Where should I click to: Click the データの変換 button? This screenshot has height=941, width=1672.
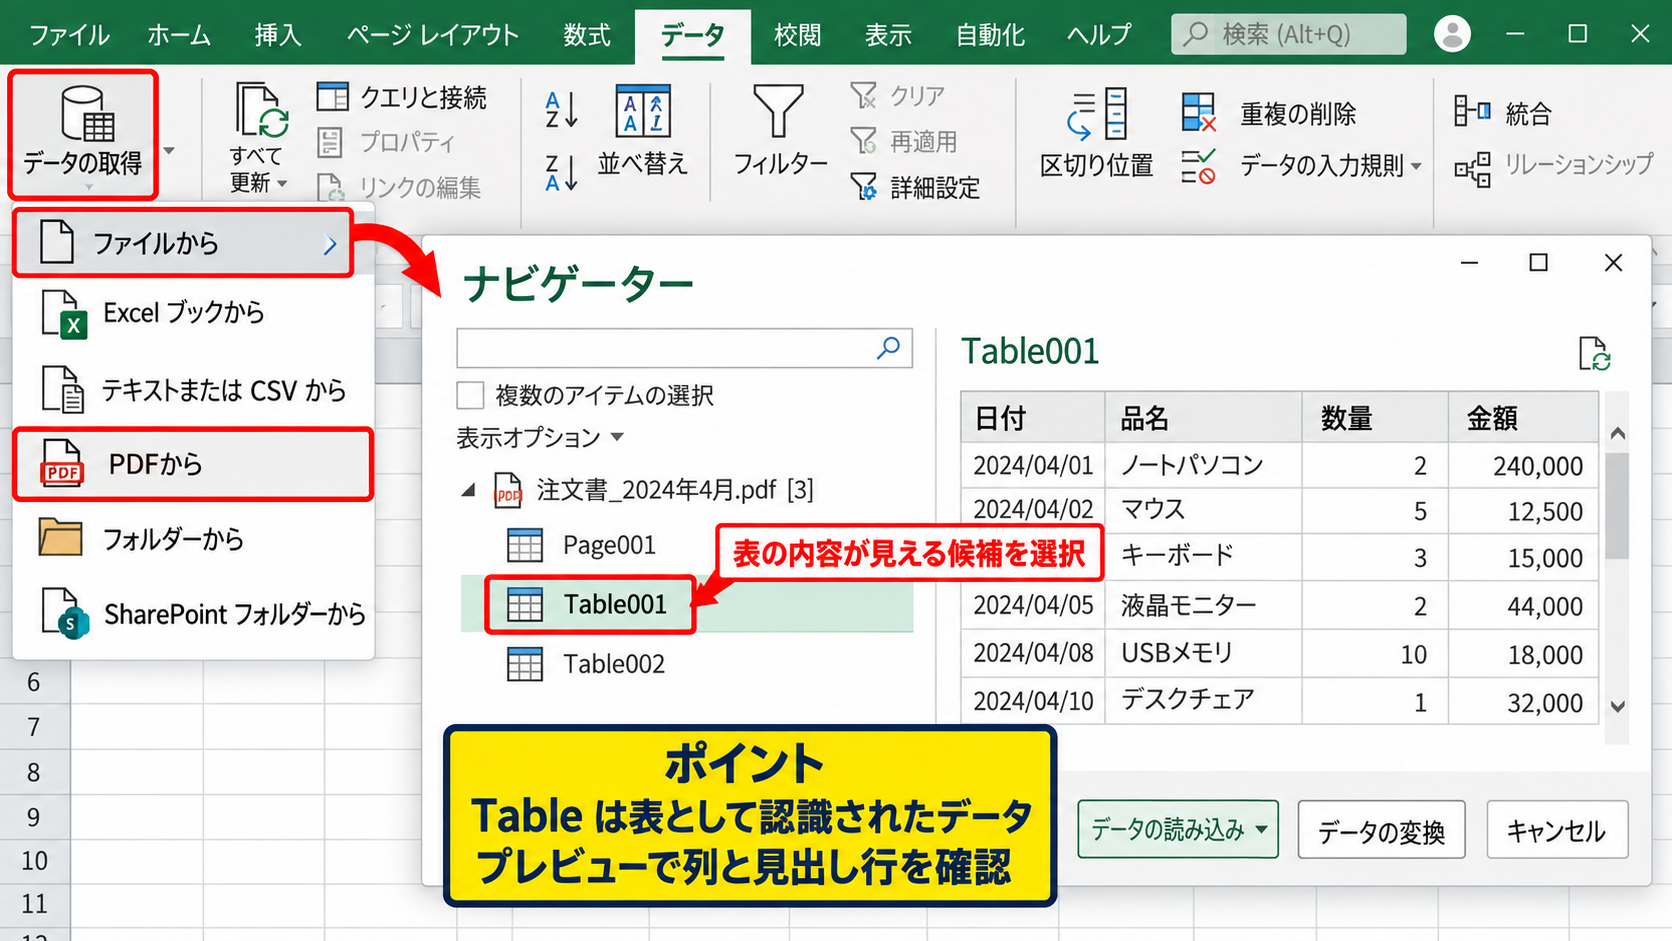coord(1381,830)
